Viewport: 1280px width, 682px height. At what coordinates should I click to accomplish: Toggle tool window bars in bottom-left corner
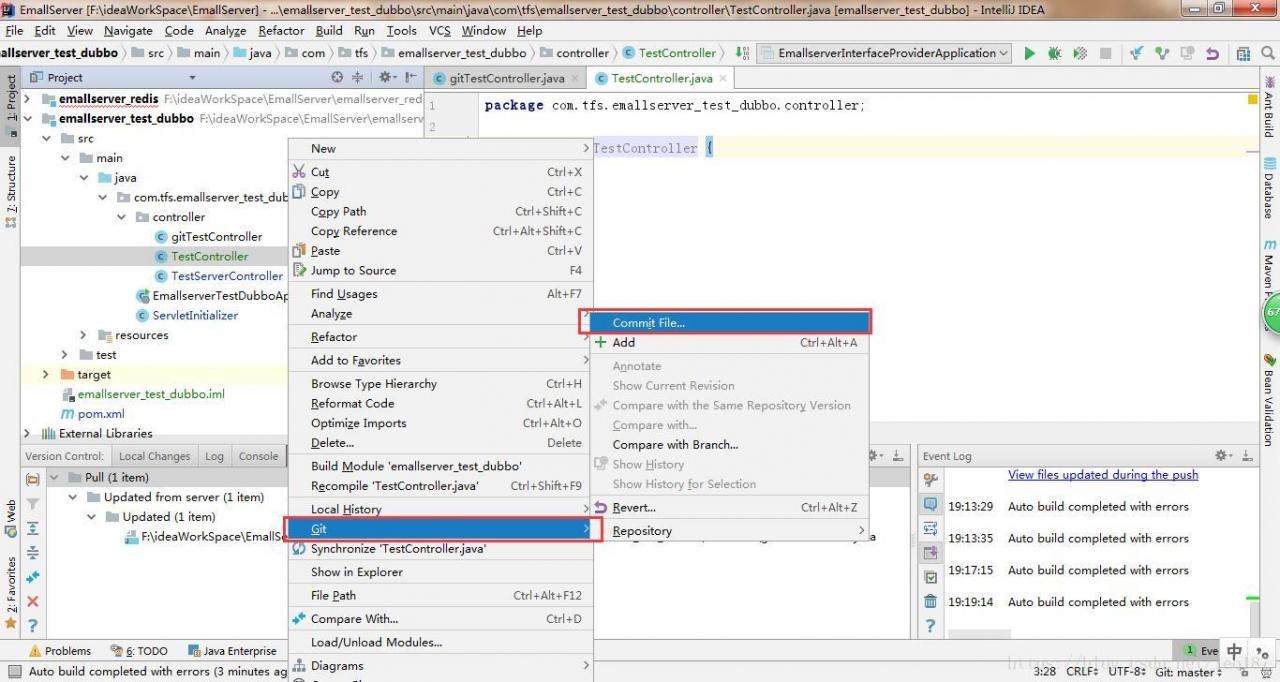14,672
